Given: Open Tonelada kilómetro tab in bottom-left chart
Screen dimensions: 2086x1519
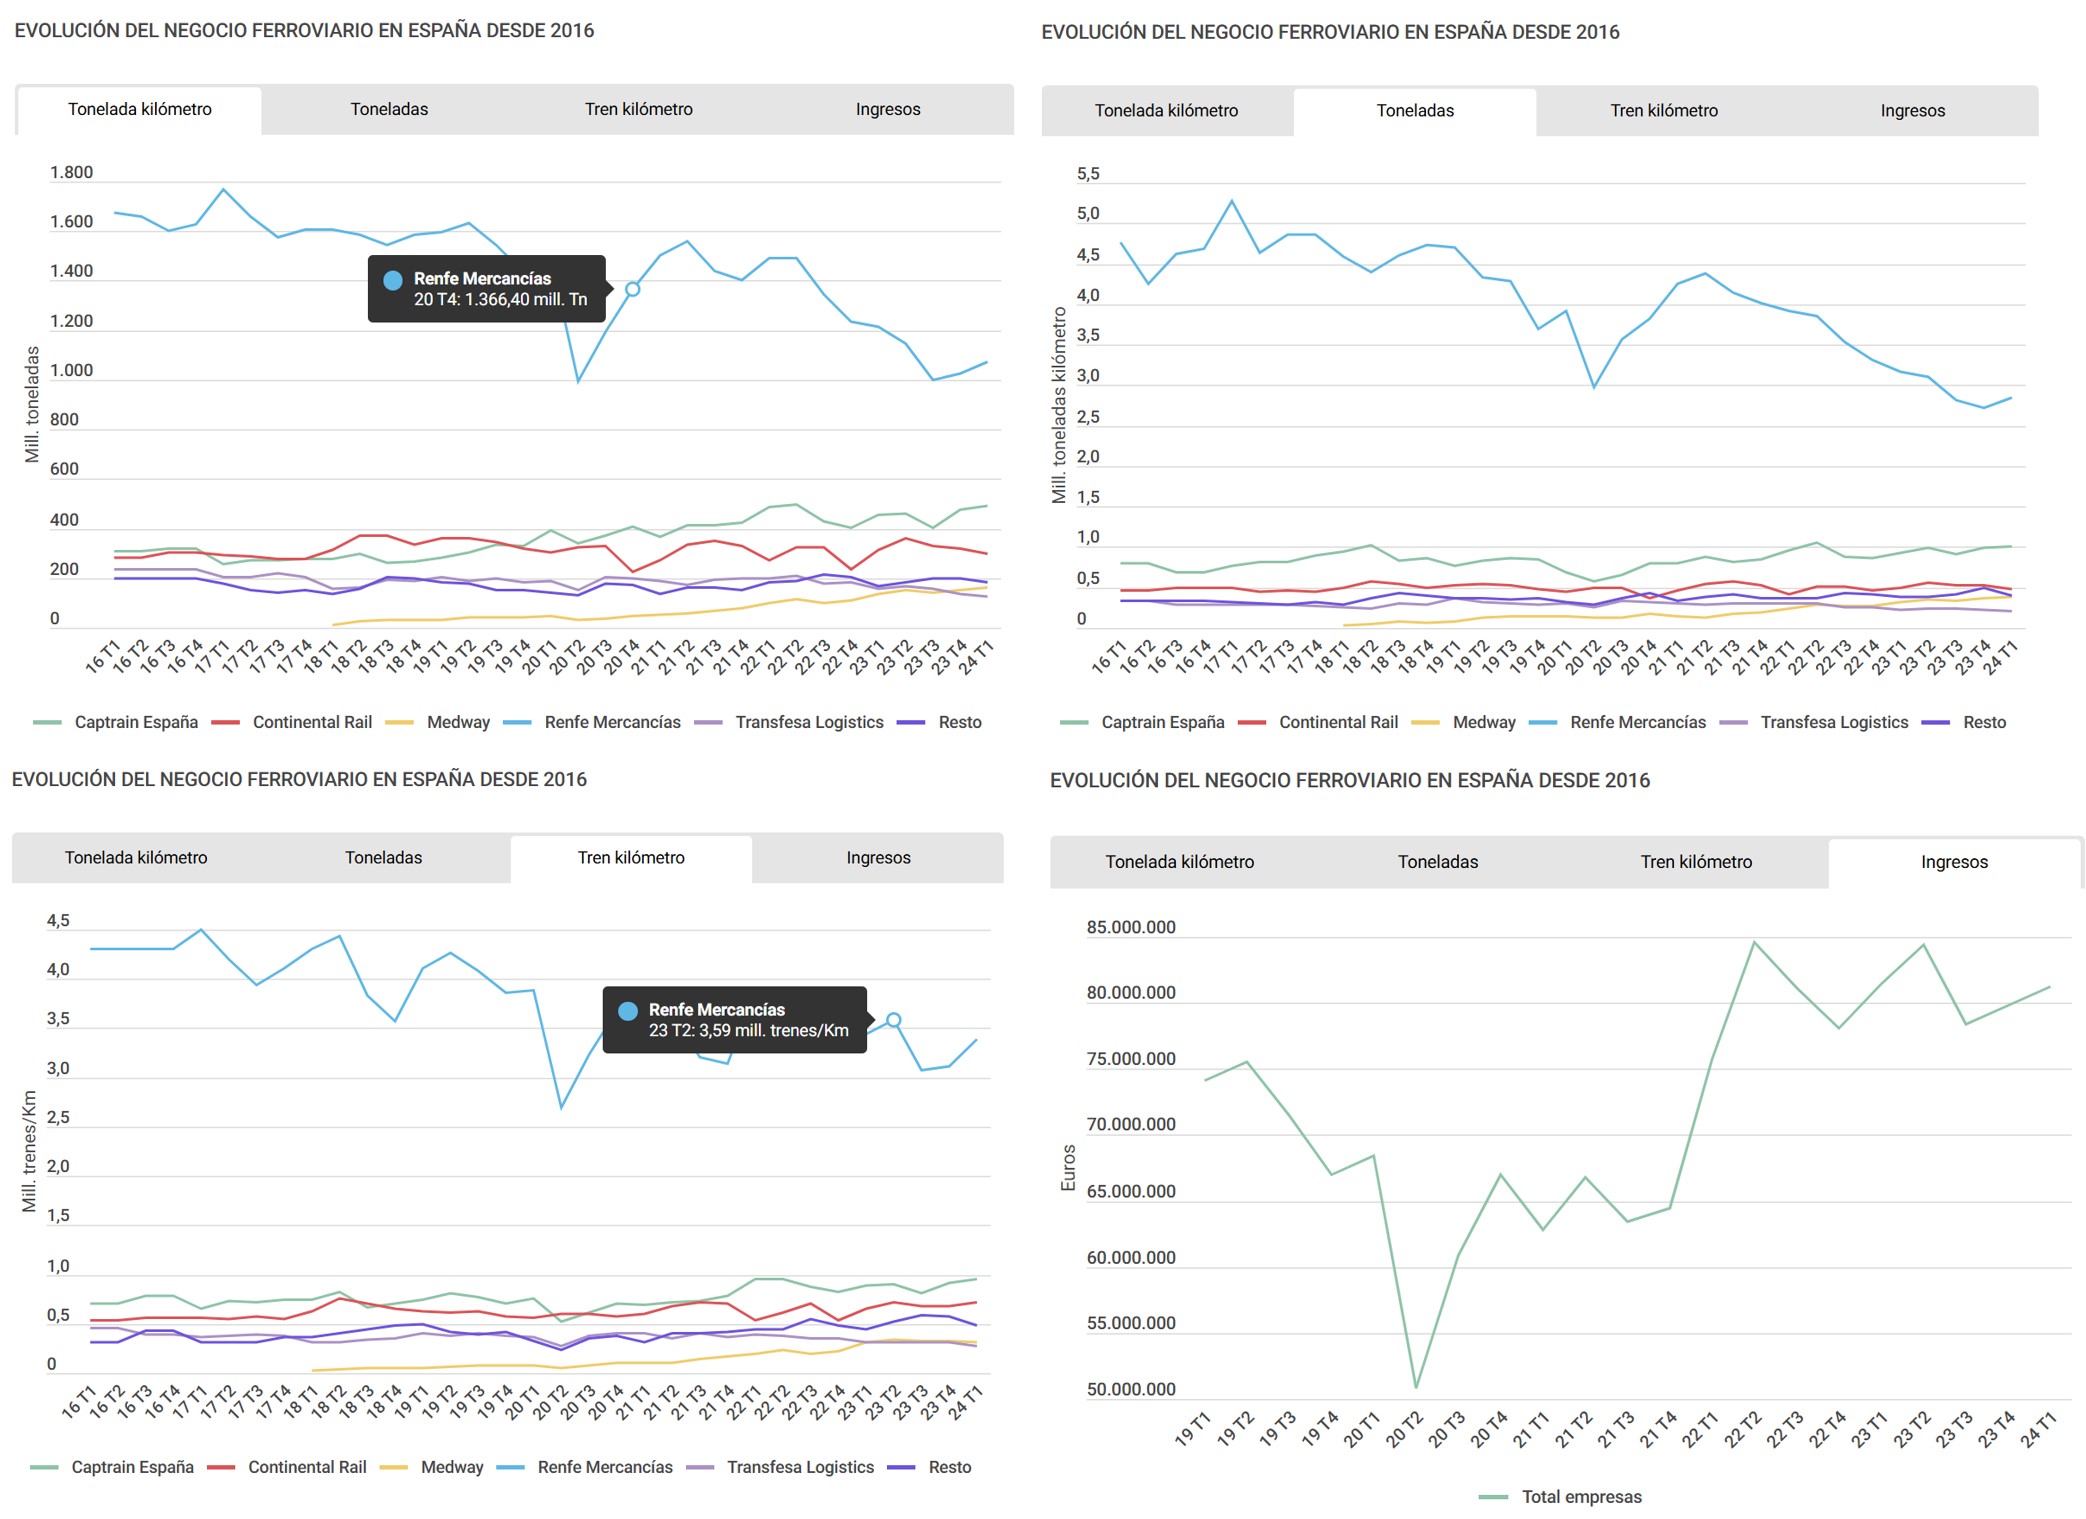Looking at the screenshot, I should click(x=136, y=857).
